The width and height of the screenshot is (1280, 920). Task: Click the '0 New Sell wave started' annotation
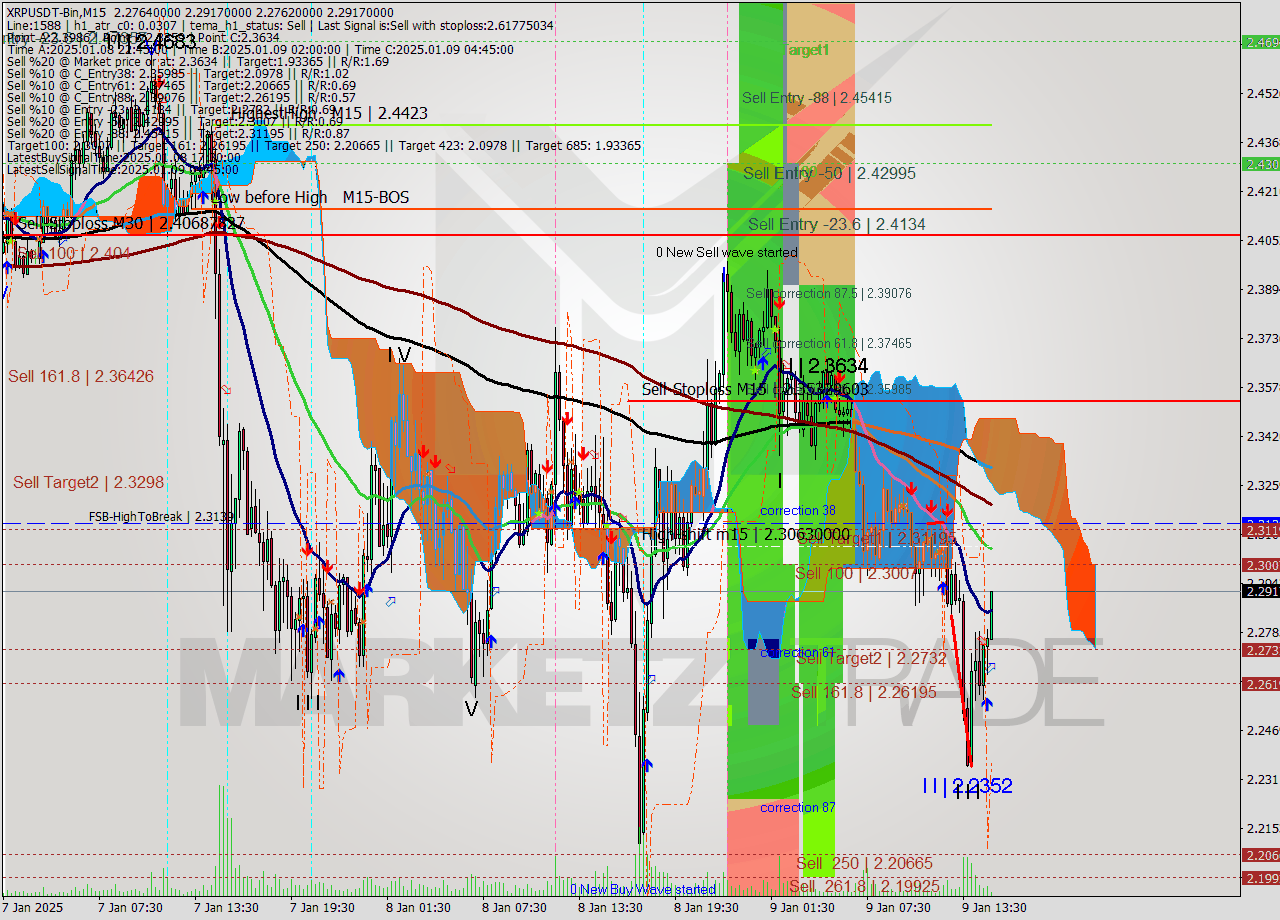coord(727,252)
